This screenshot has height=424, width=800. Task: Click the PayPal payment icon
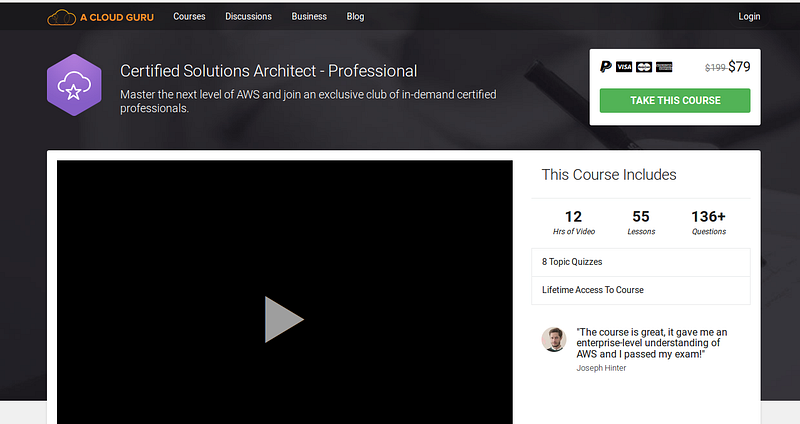pos(606,67)
